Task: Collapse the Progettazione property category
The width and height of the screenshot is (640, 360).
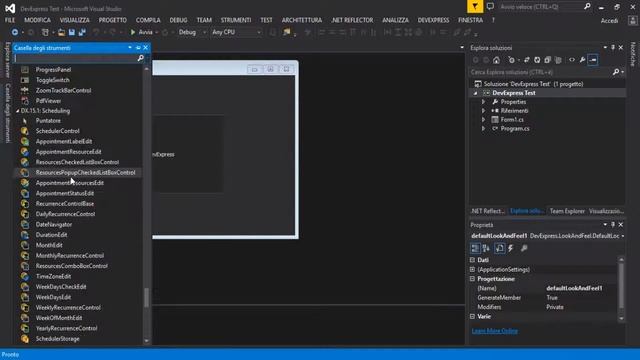Action: [x=473, y=279]
